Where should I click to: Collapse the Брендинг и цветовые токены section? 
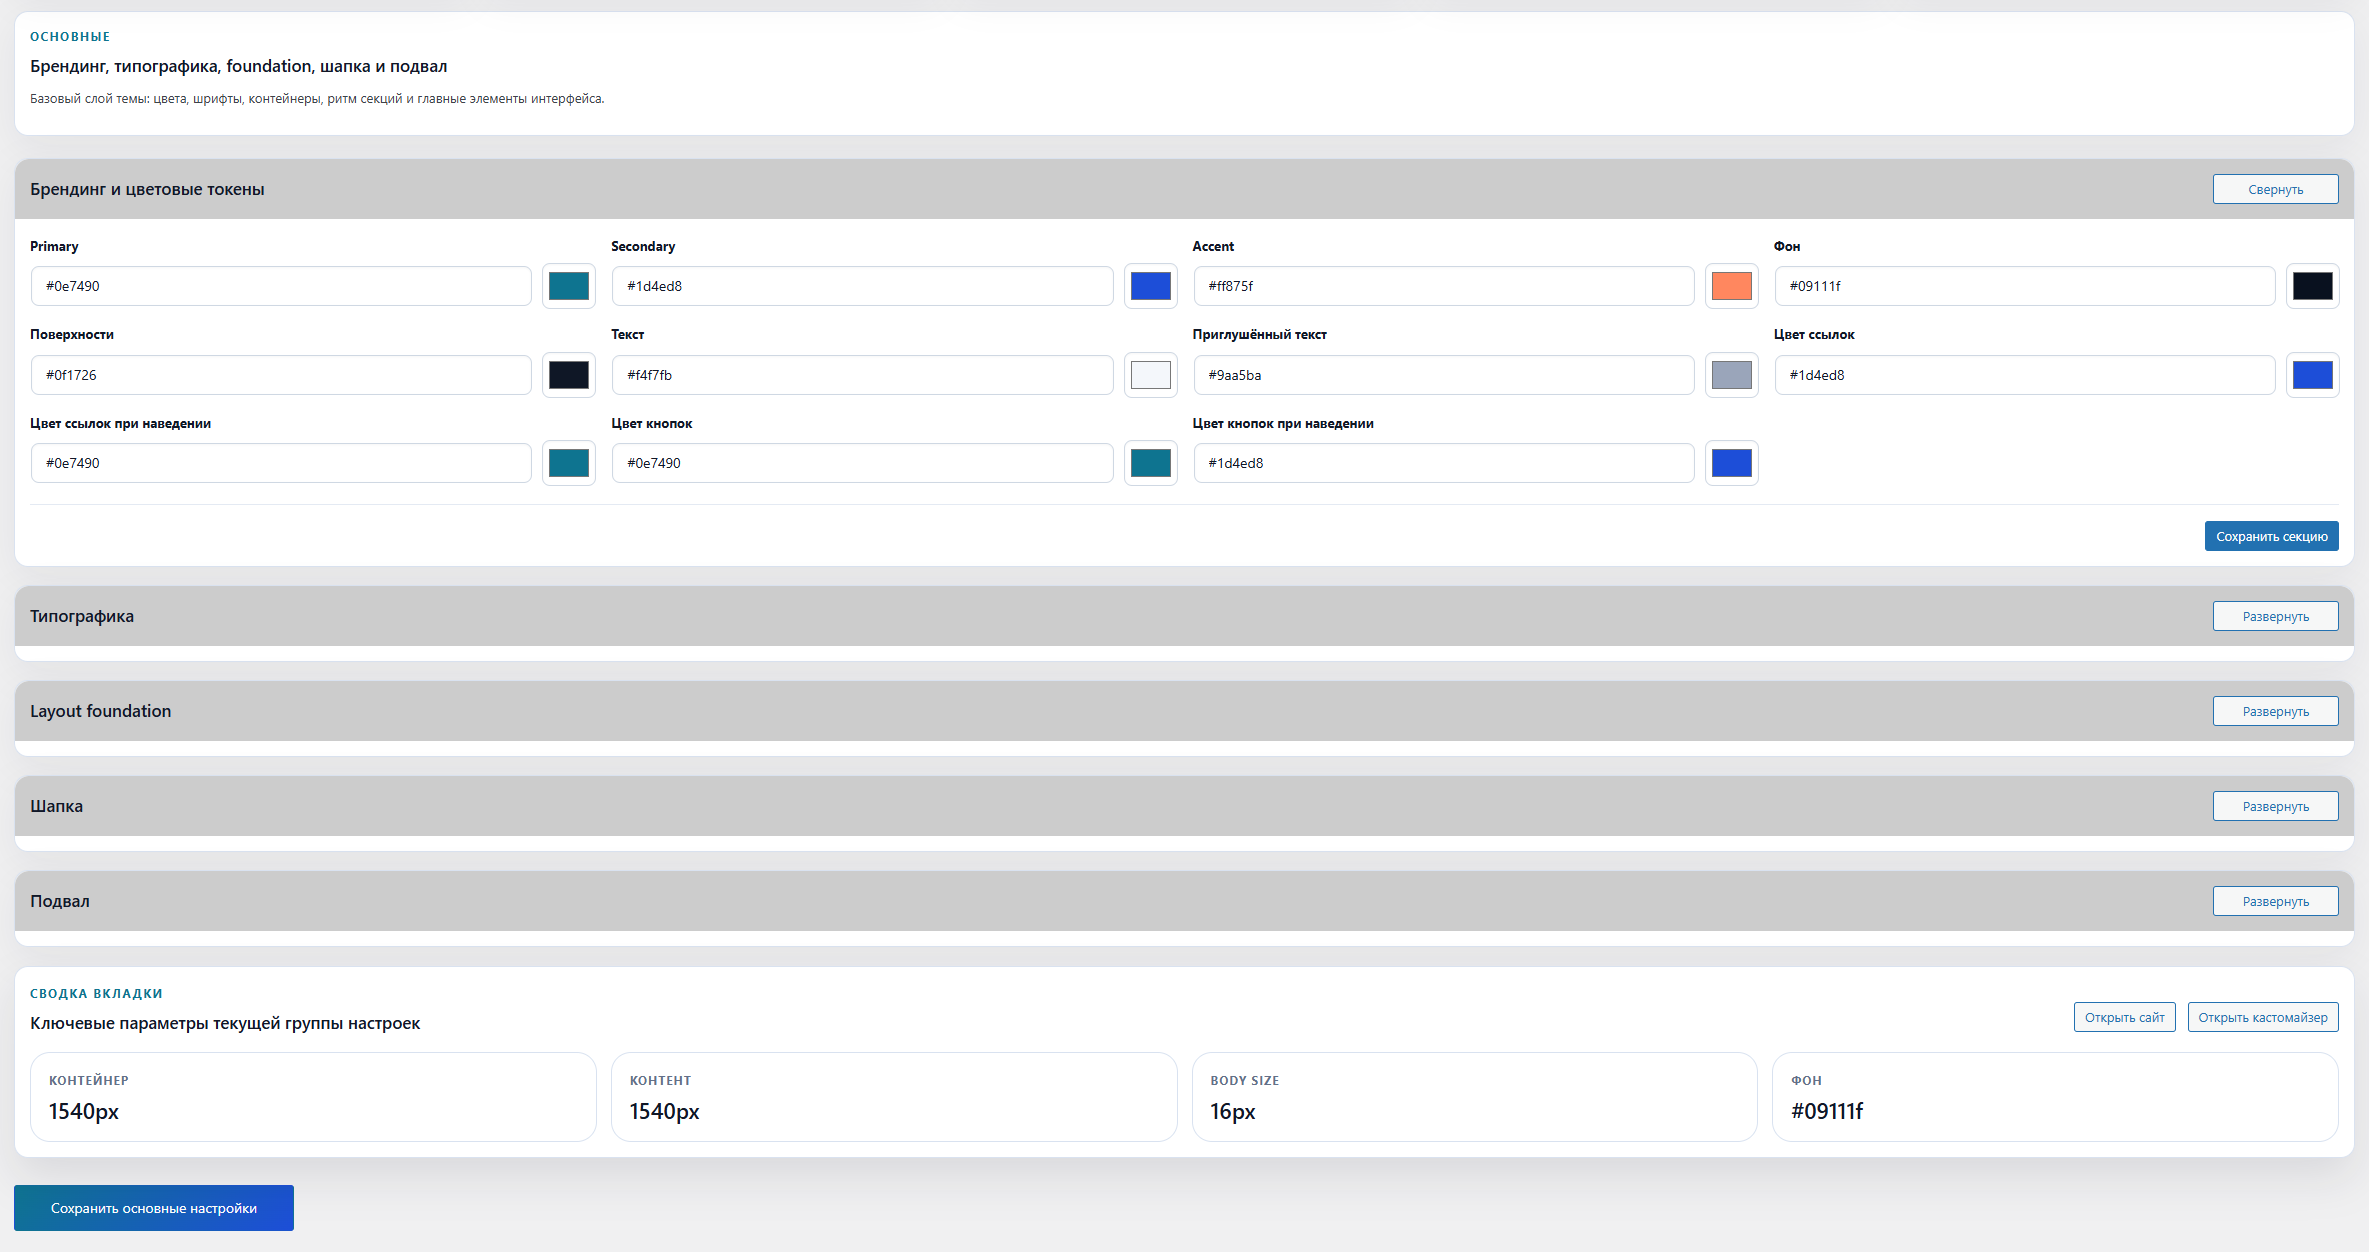click(2275, 189)
